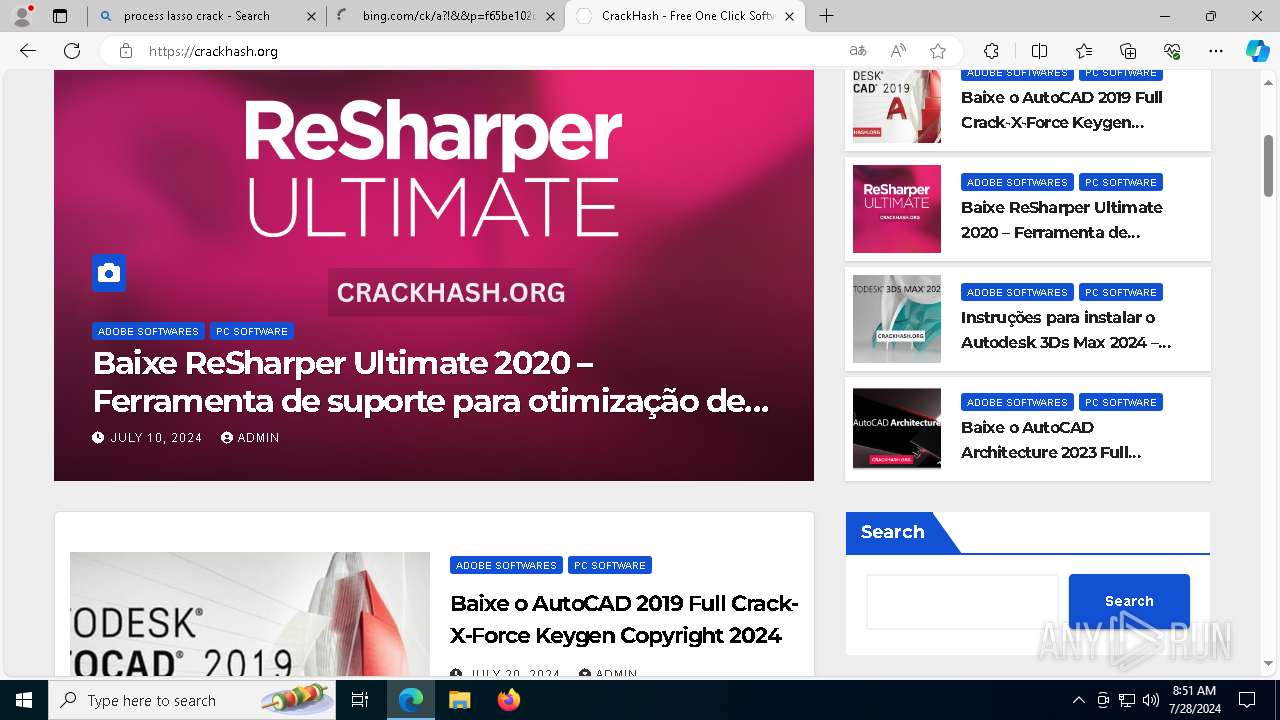Open 'Baixe o AutoCAD 2019 Full Crack-X-Force Keygen' post title
The width and height of the screenshot is (1280, 720).
624,619
